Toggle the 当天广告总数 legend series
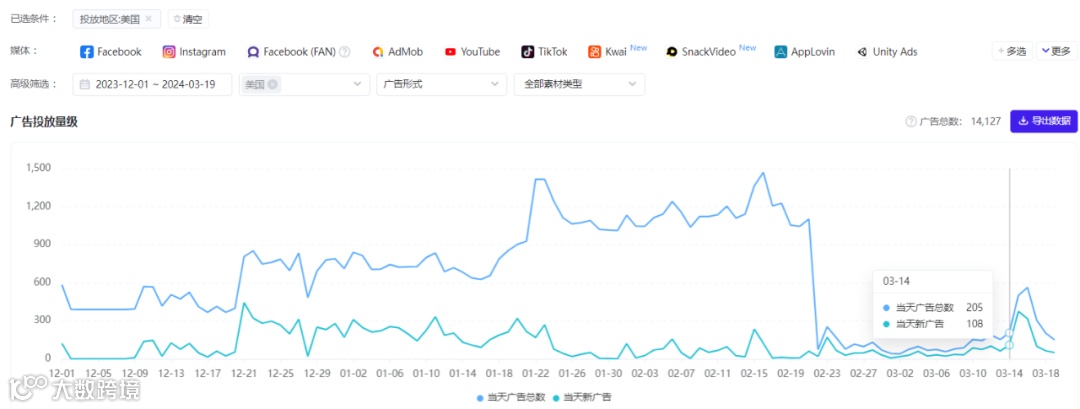Image resolution: width=1080 pixels, height=409 pixels. 510,397
